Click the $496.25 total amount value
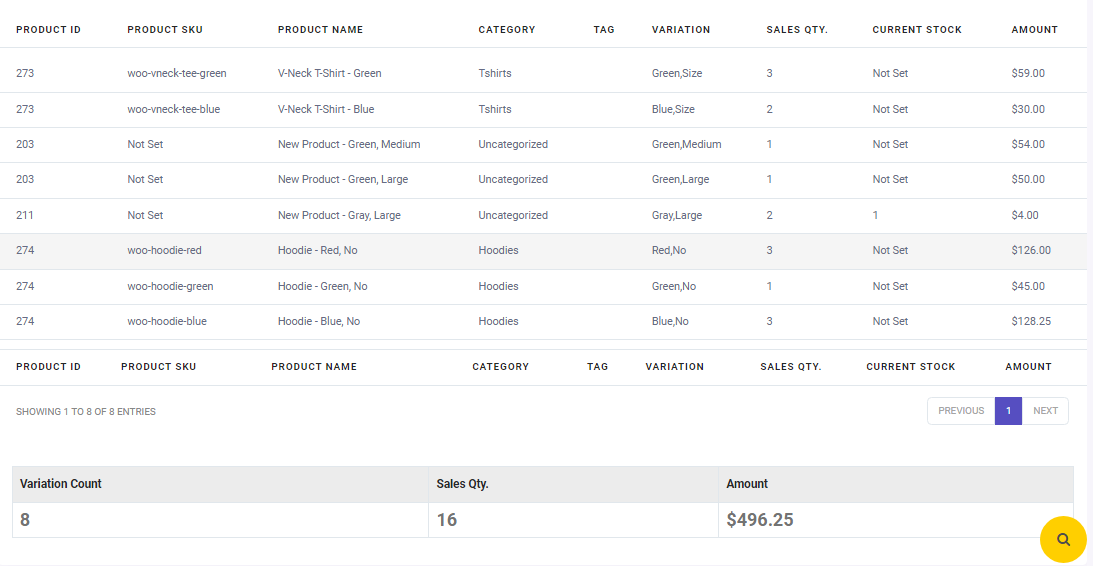 coord(760,520)
